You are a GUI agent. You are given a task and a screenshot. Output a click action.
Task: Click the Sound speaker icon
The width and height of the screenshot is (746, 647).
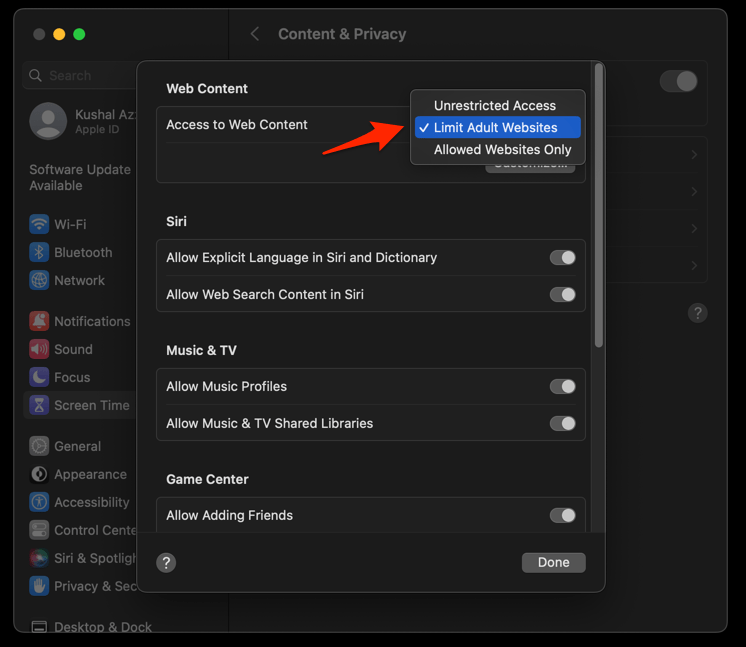[39, 349]
